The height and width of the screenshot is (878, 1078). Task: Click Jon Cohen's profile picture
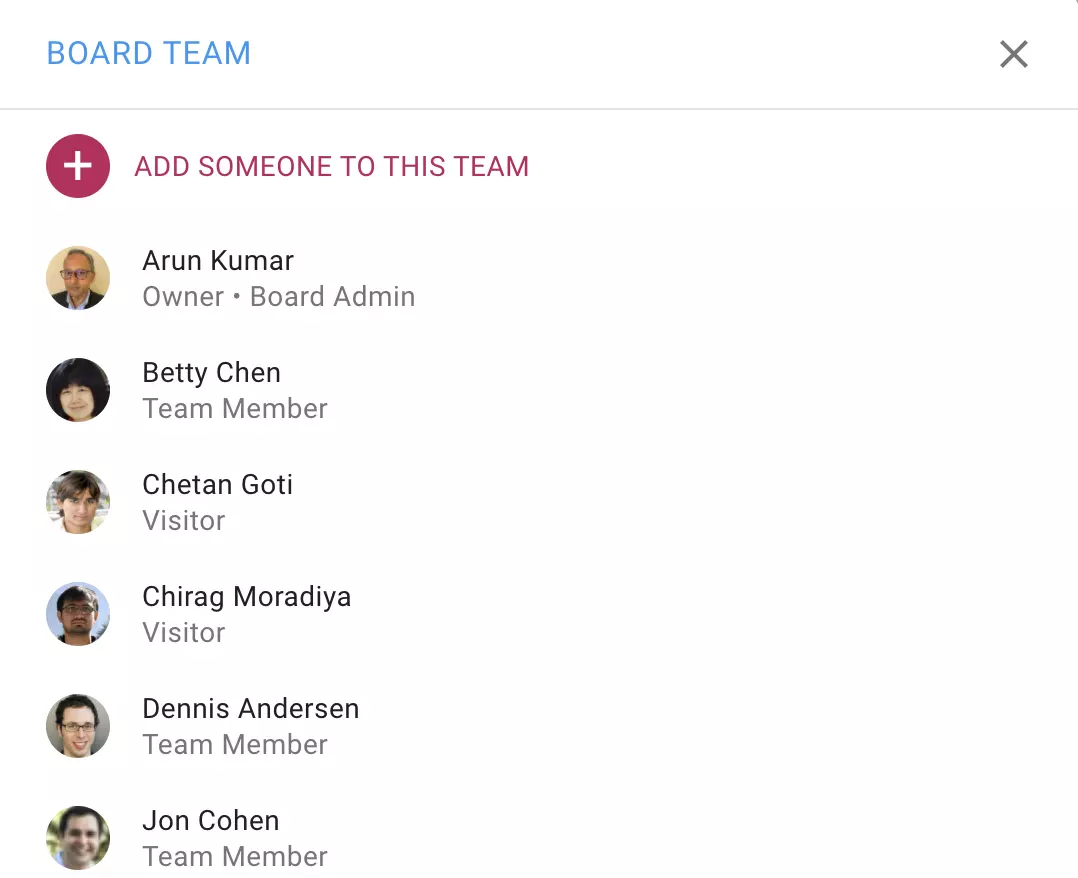(x=78, y=838)
